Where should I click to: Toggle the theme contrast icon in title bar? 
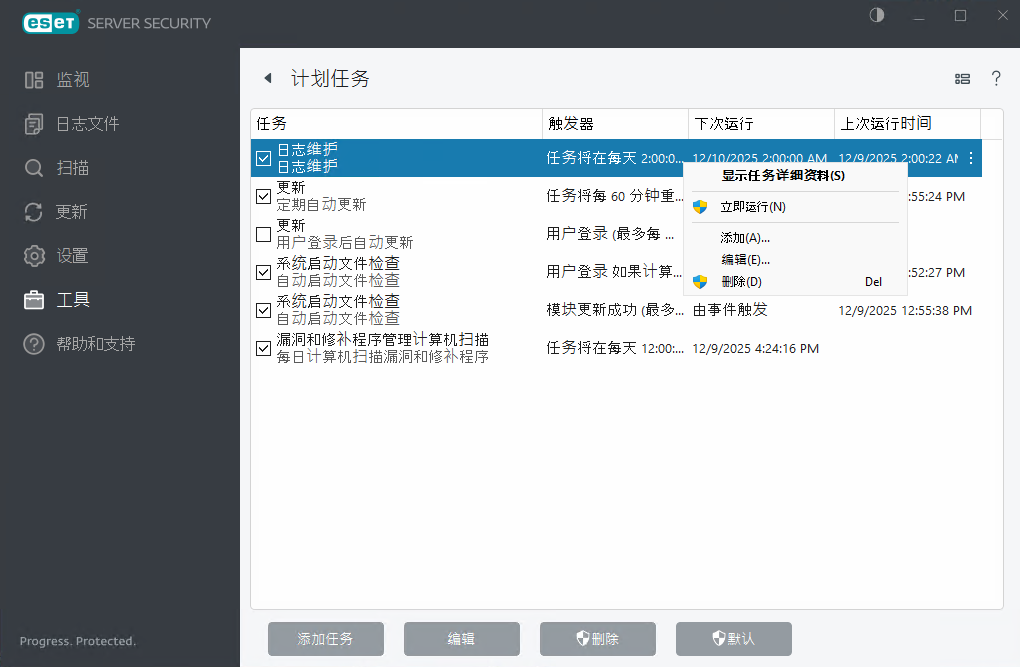(876, 16)
